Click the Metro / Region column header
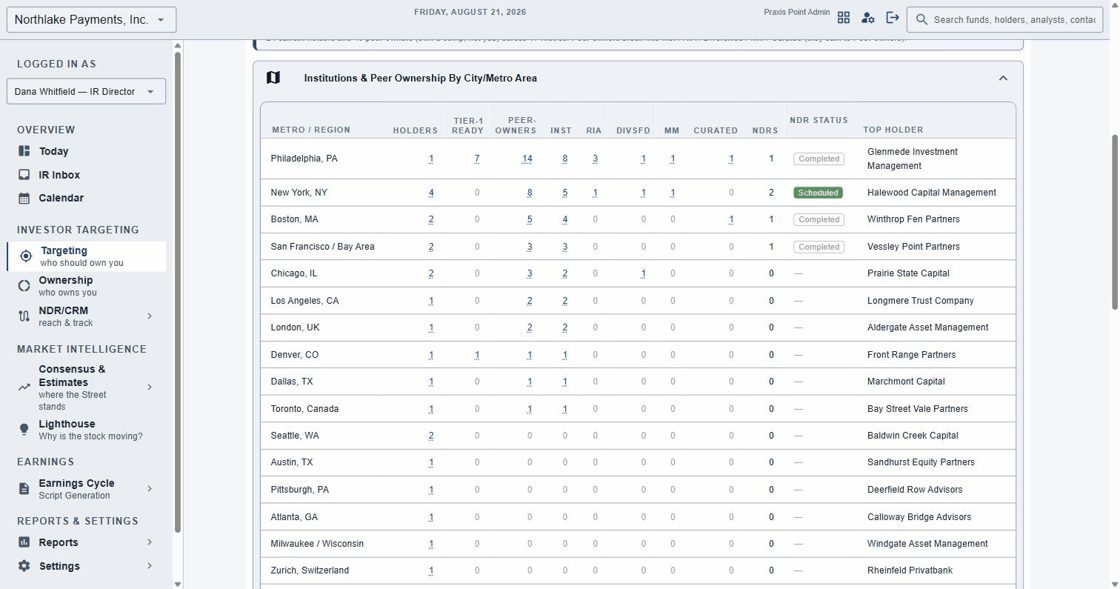 pyautogui.click(x=311, y=130)
